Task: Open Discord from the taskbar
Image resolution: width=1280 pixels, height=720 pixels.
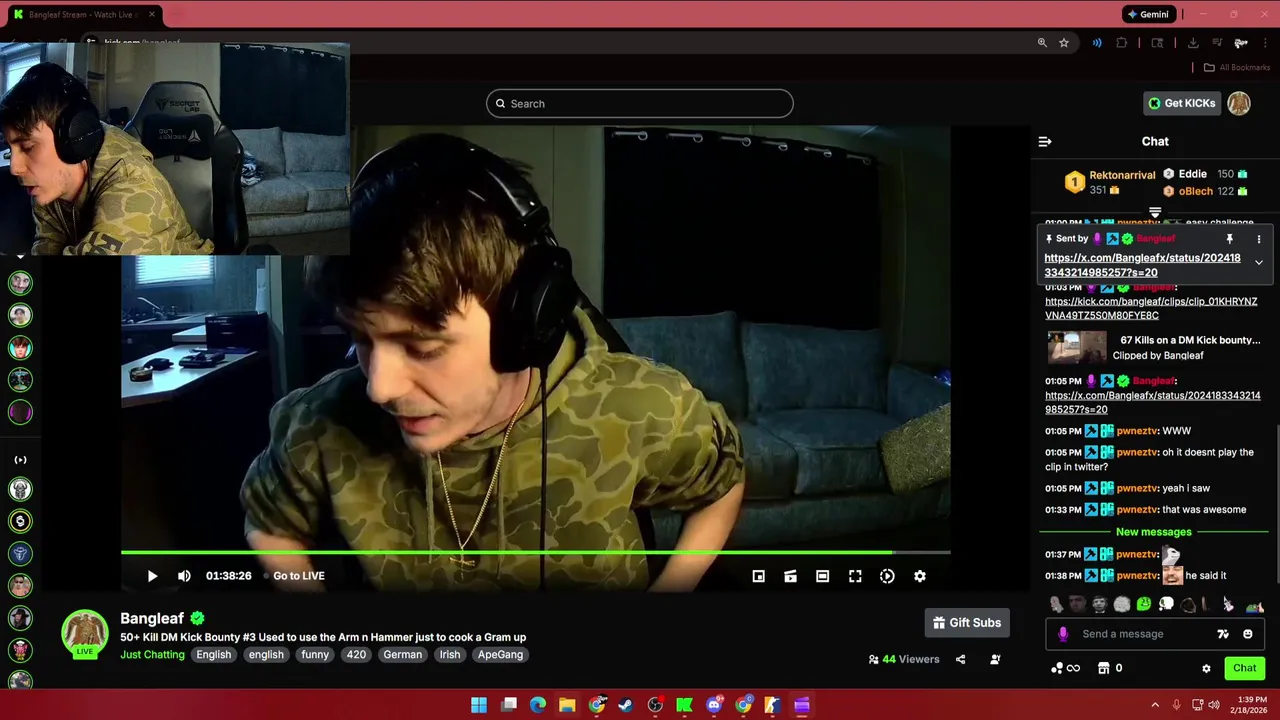Action: coord(714,705)
